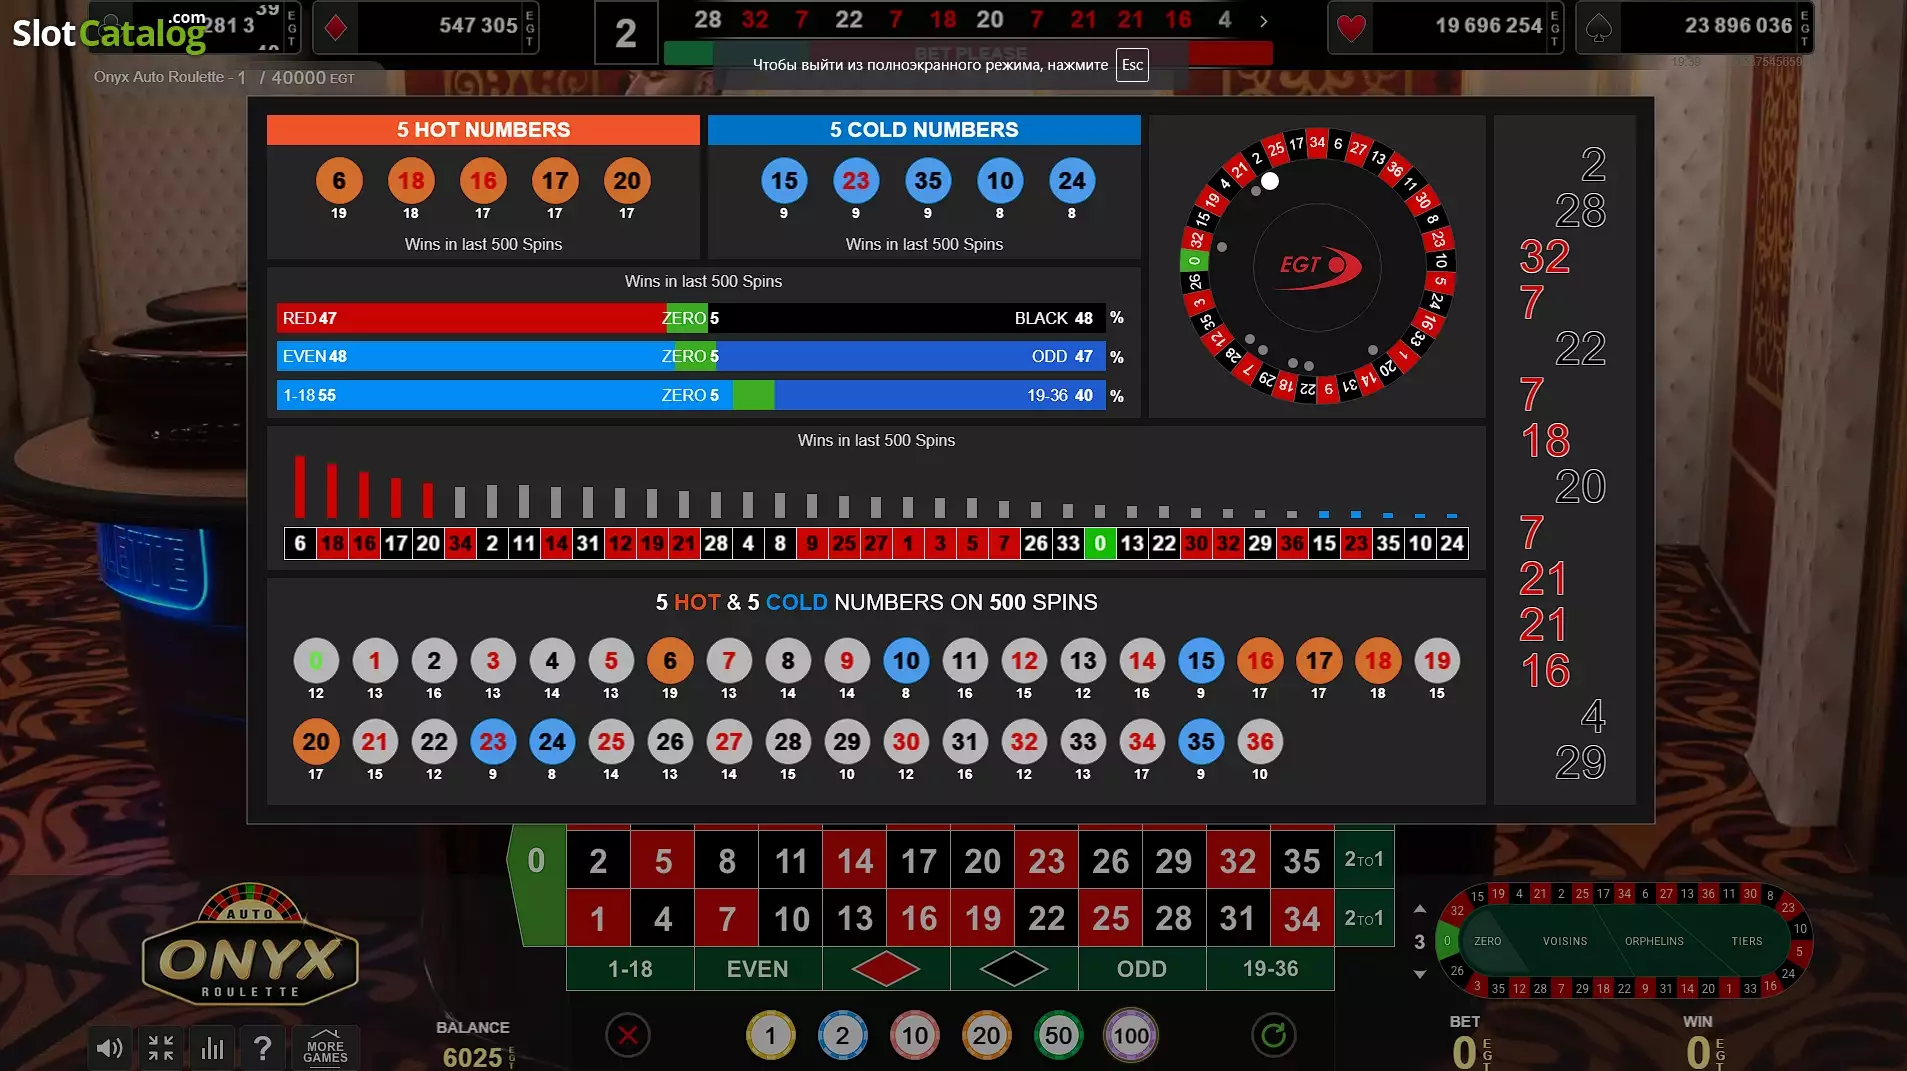Select the 20 value chip

tap(986, 1036)
